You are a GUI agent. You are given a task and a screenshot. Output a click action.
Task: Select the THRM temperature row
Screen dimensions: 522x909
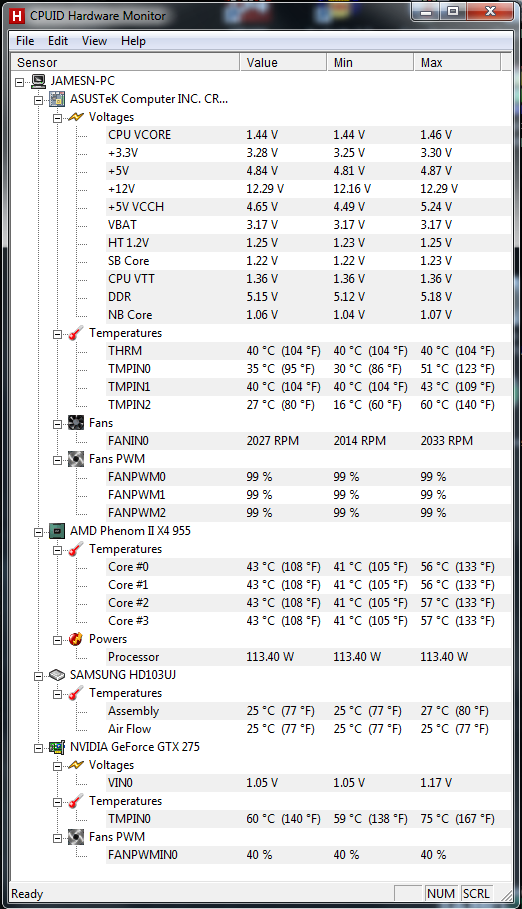click(309, 351)
